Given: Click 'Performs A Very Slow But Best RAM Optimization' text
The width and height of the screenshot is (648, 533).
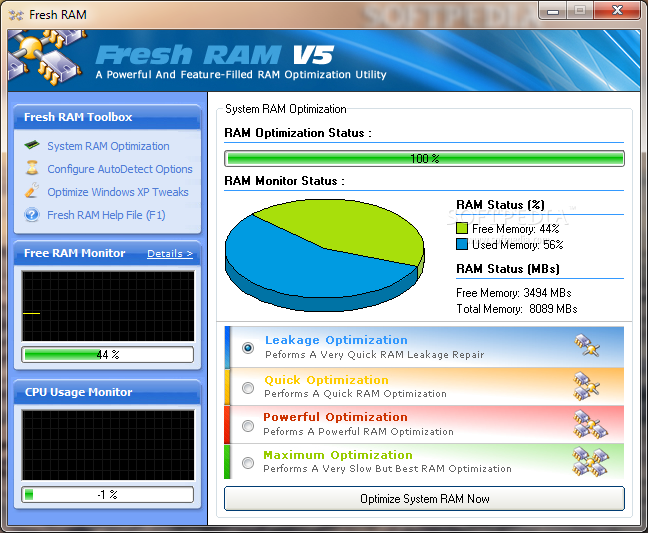Looking at the screenshot, I should pos(387,469).
